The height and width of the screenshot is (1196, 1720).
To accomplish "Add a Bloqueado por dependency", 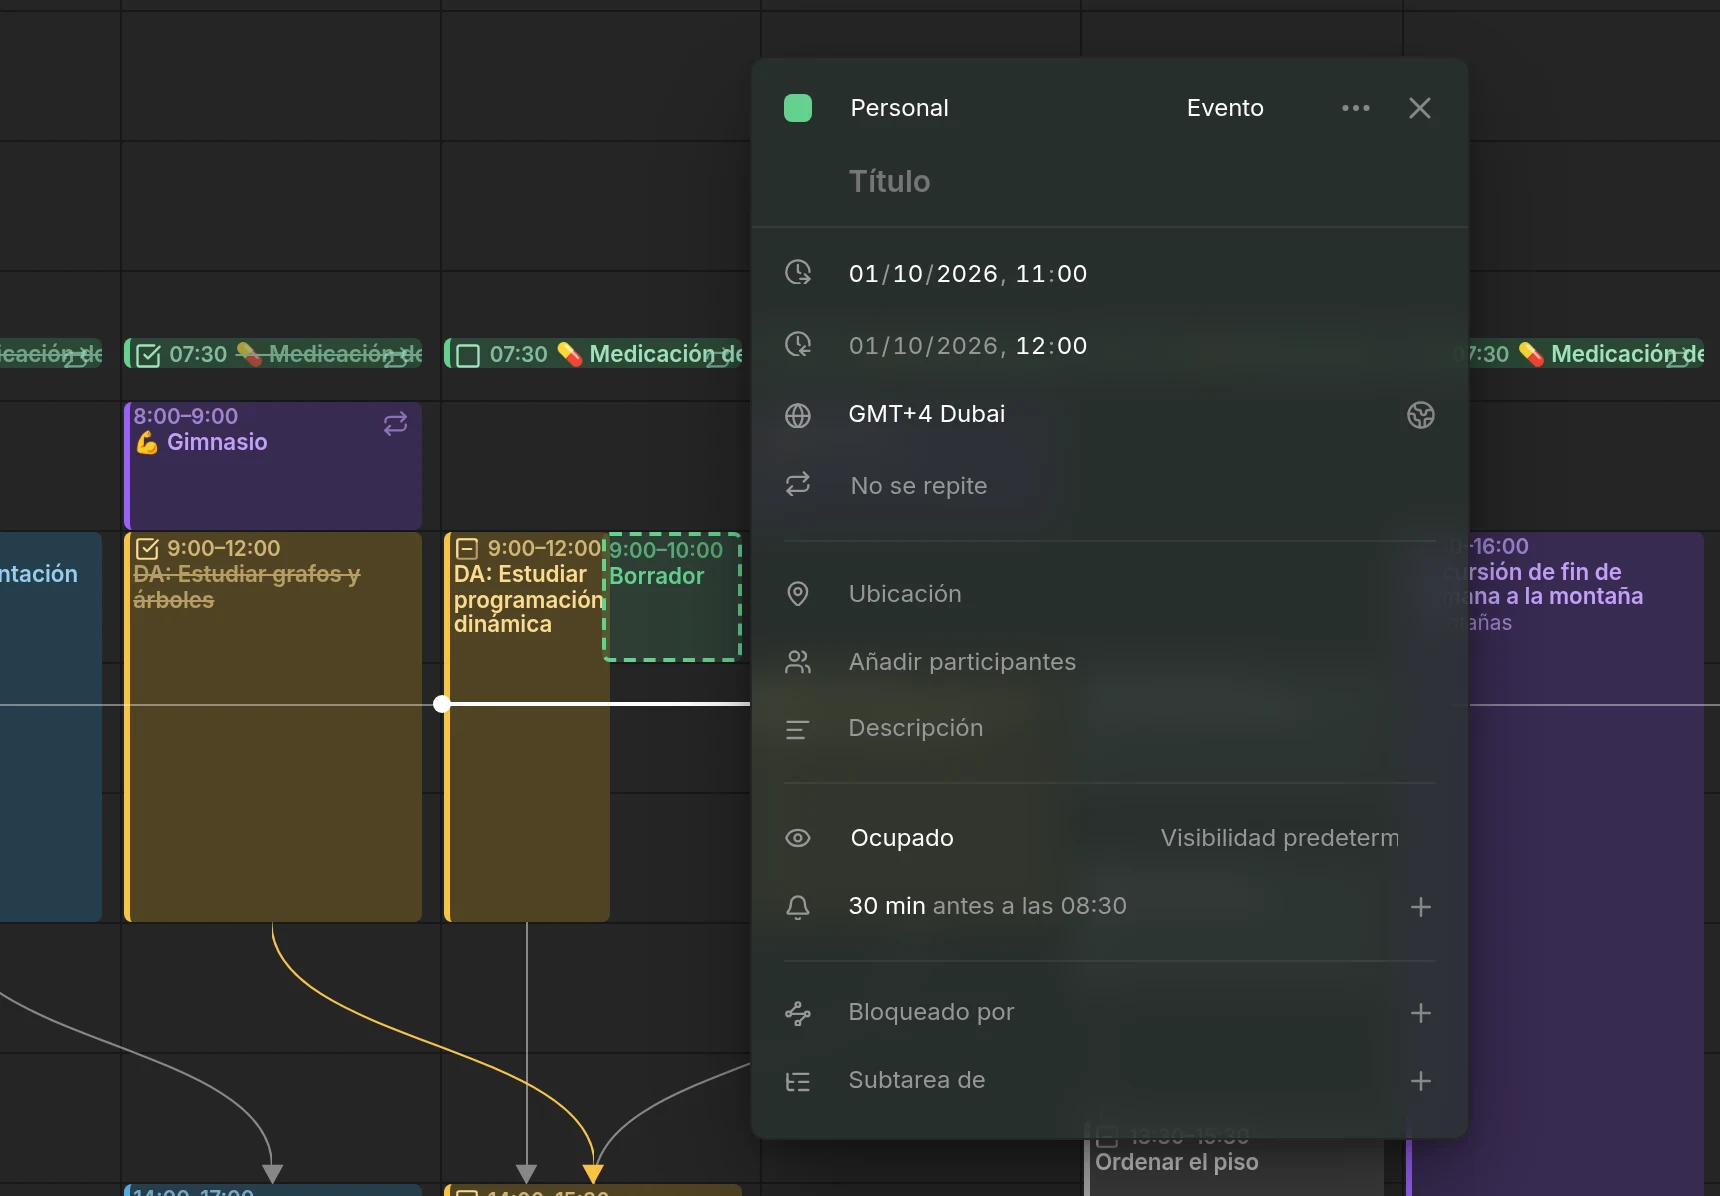I will point(1420,1013).
